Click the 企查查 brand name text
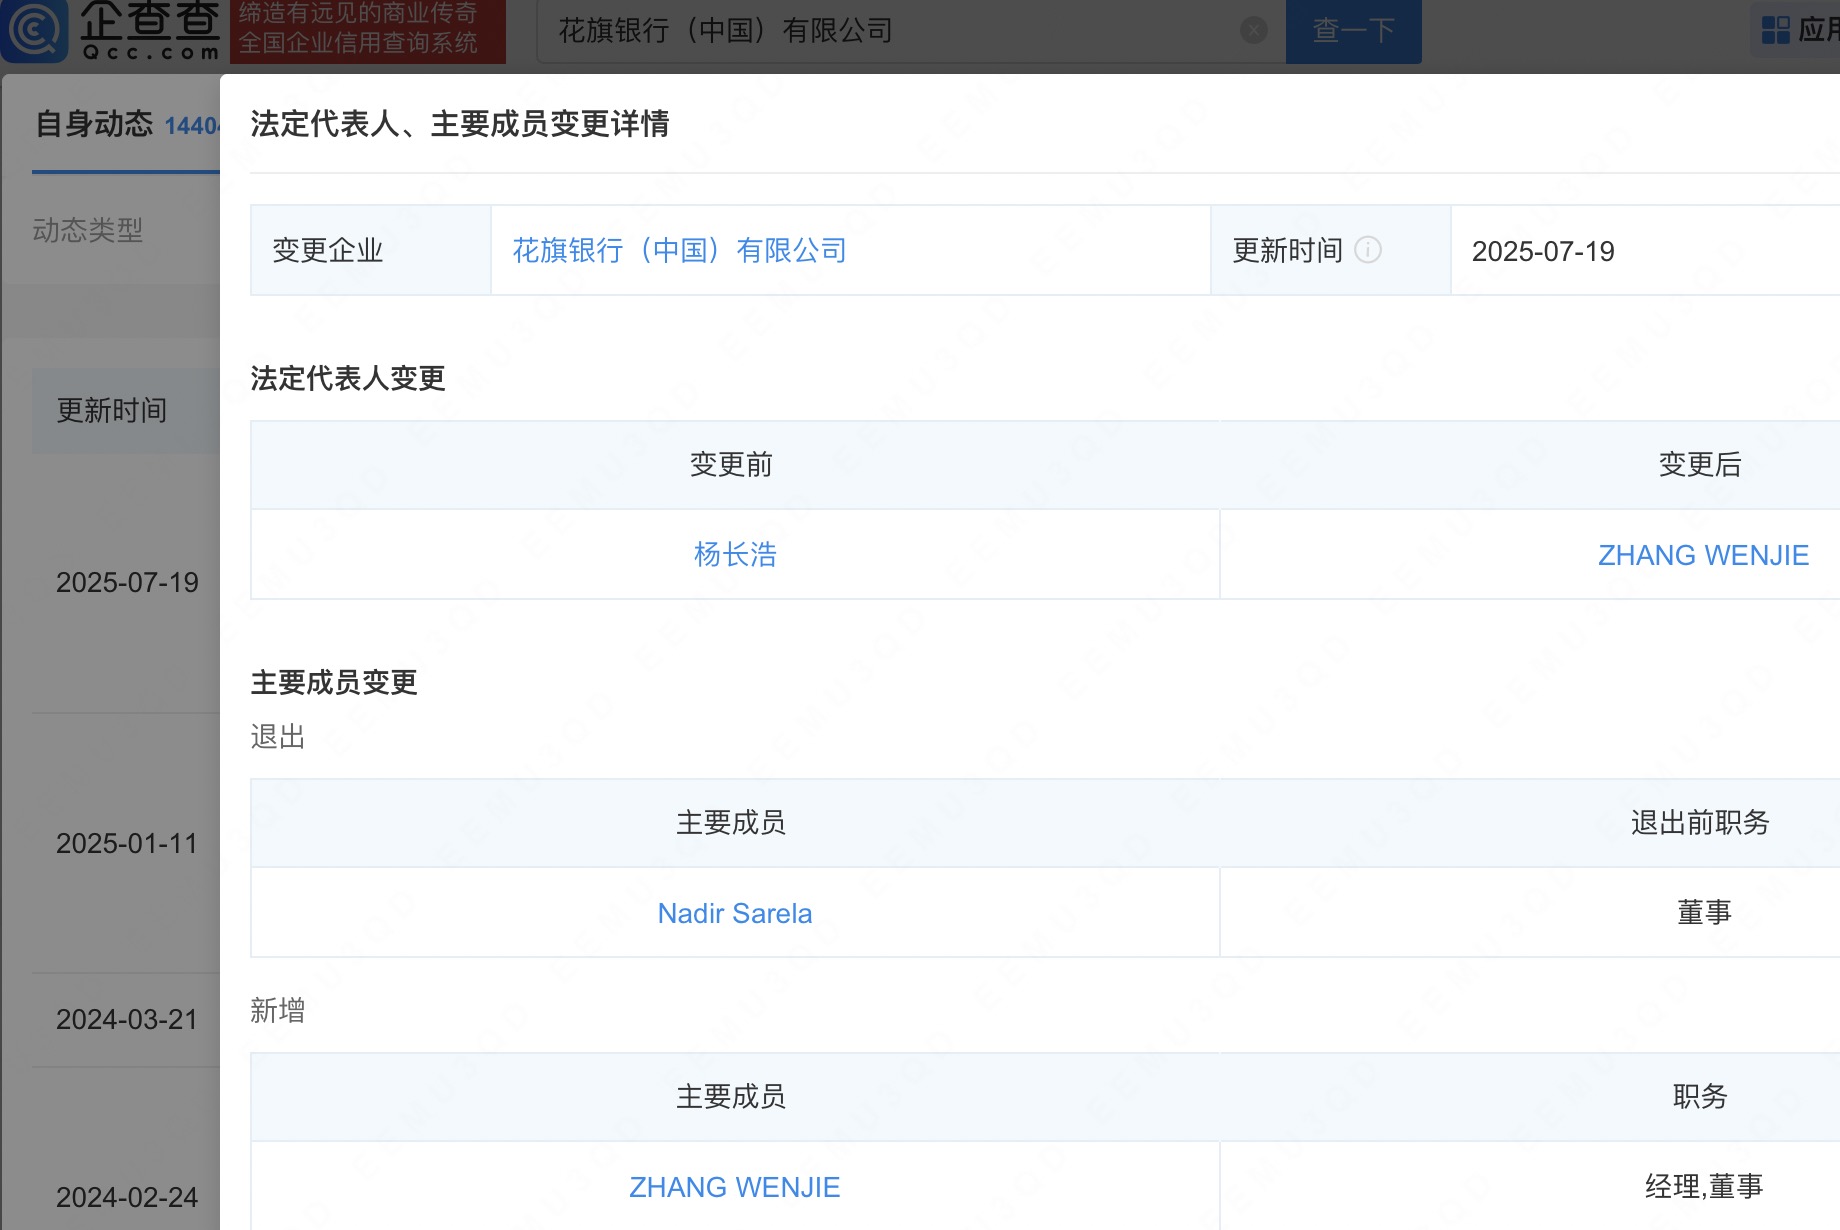Image resolution: width=1840 pixels, height=1230 pixels. click(x=150, y=20)
